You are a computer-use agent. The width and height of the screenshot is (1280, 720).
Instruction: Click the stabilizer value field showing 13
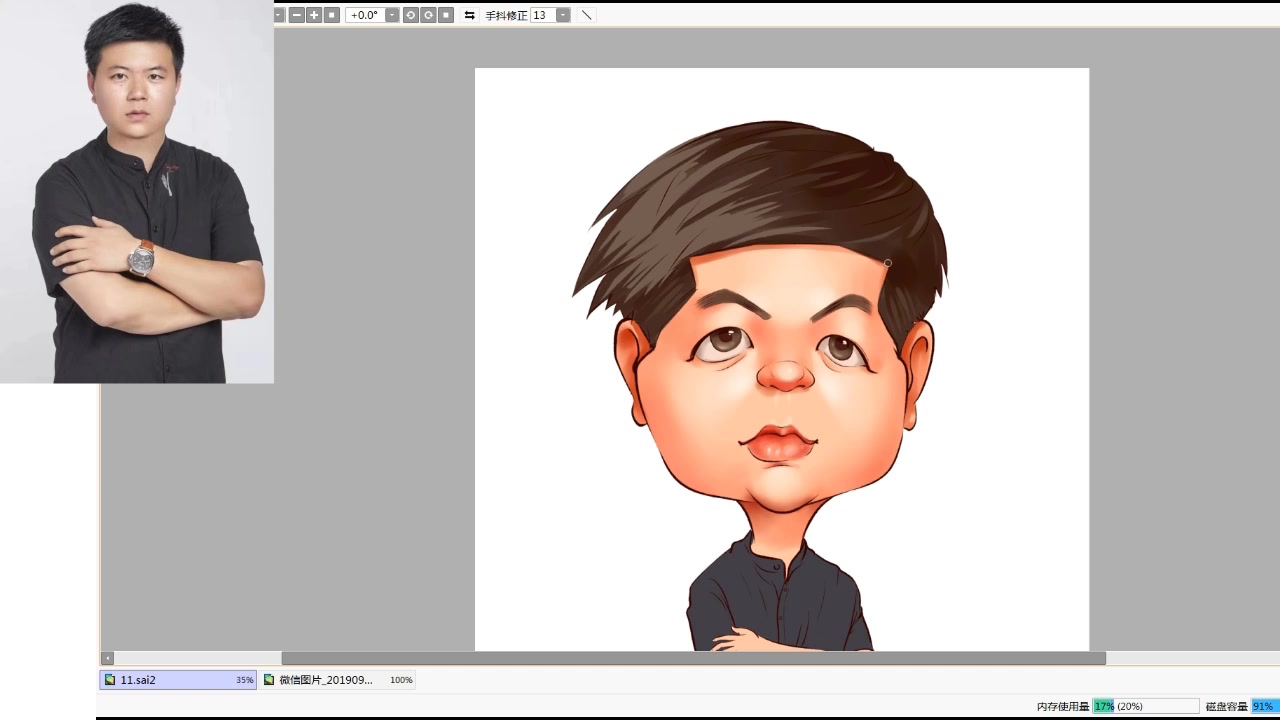pyautogui.click(x=543, y=15)
